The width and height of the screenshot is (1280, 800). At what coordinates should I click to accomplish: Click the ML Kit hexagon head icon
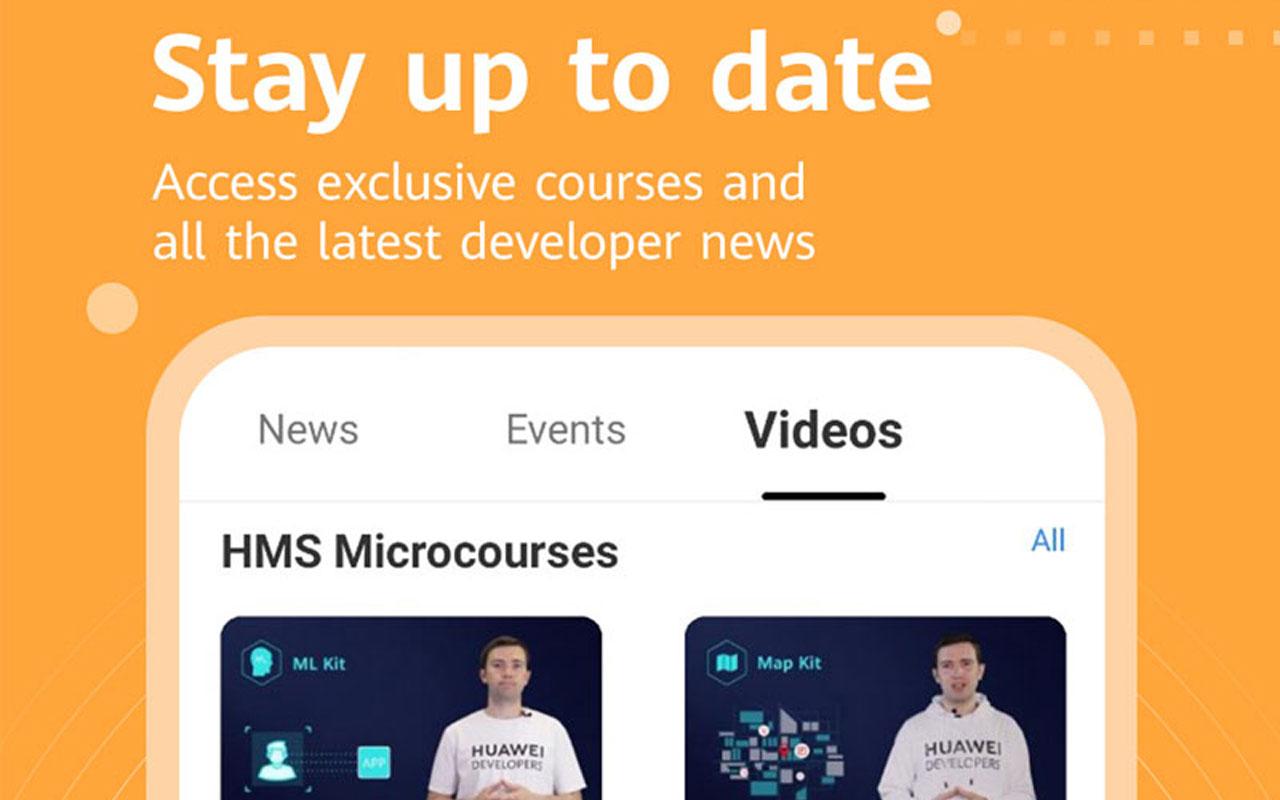tap(261, 663)
